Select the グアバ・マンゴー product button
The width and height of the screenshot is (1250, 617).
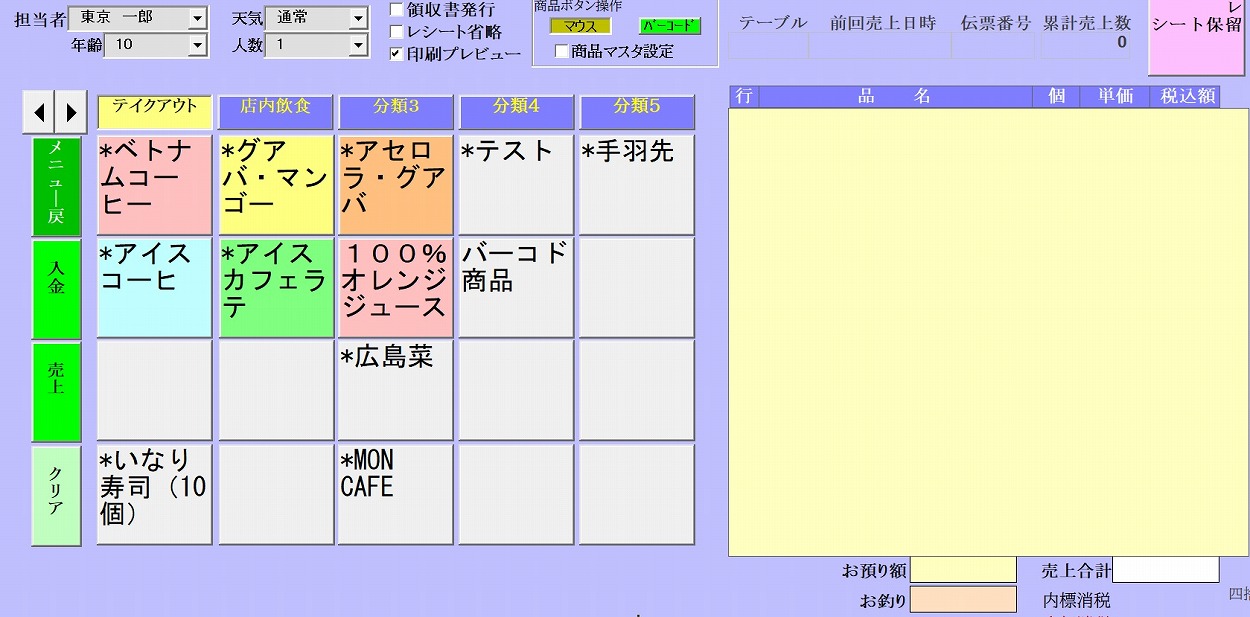(275, 183)
